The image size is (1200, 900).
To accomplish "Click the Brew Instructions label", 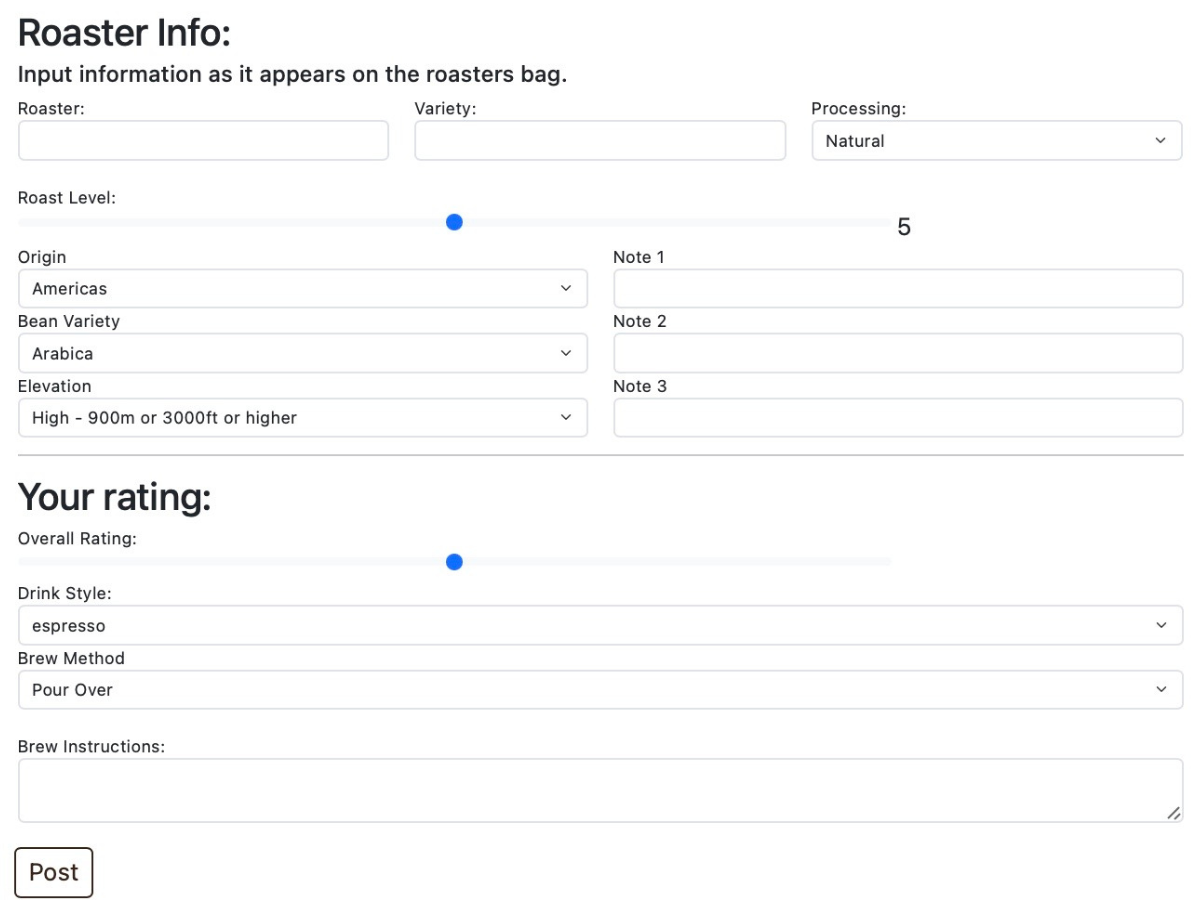I will pyautogui.click(x=91, y=746).
